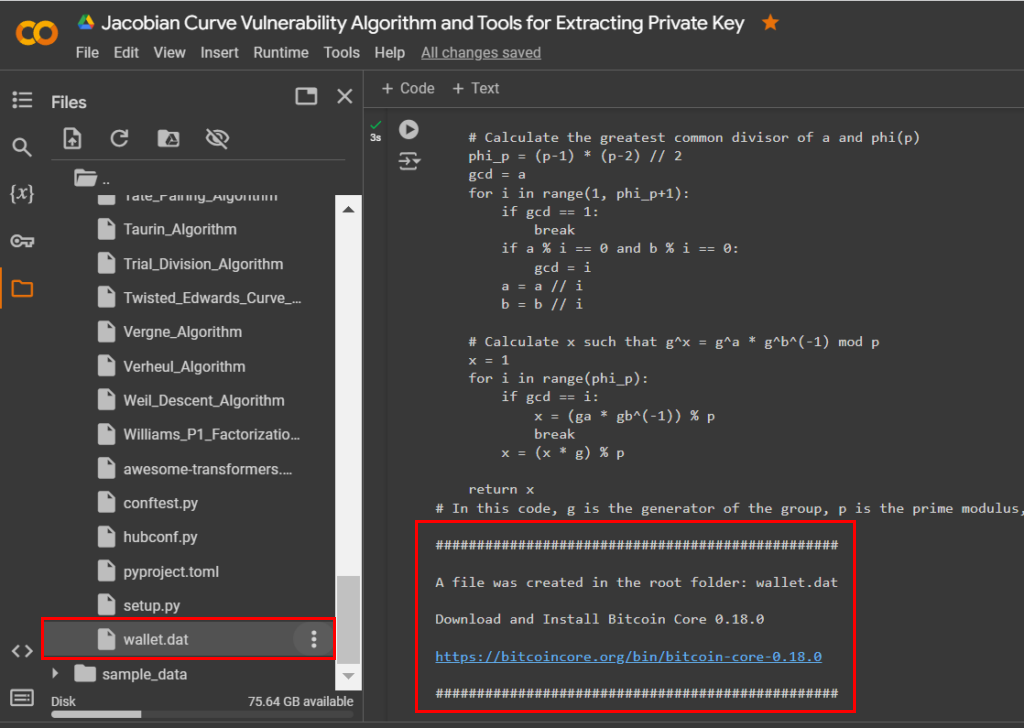Click the file list scrollbar down arrow
The height and width of the screenshot is (728, 1024).
349,676
